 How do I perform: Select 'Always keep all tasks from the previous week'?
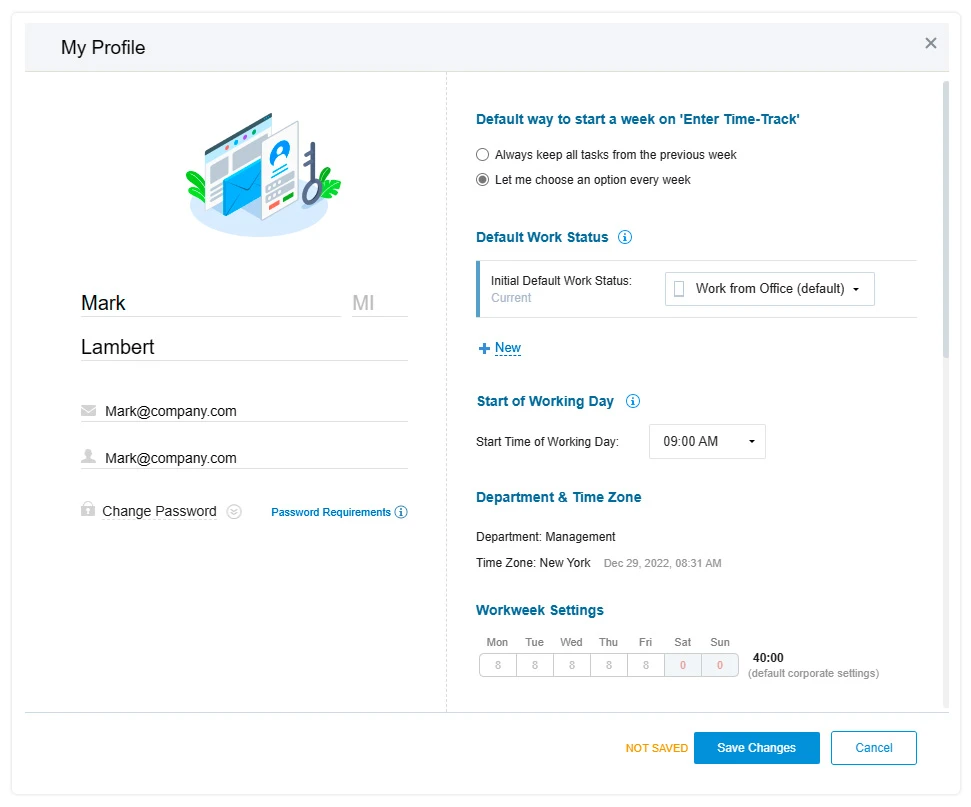tap(483, 155)
